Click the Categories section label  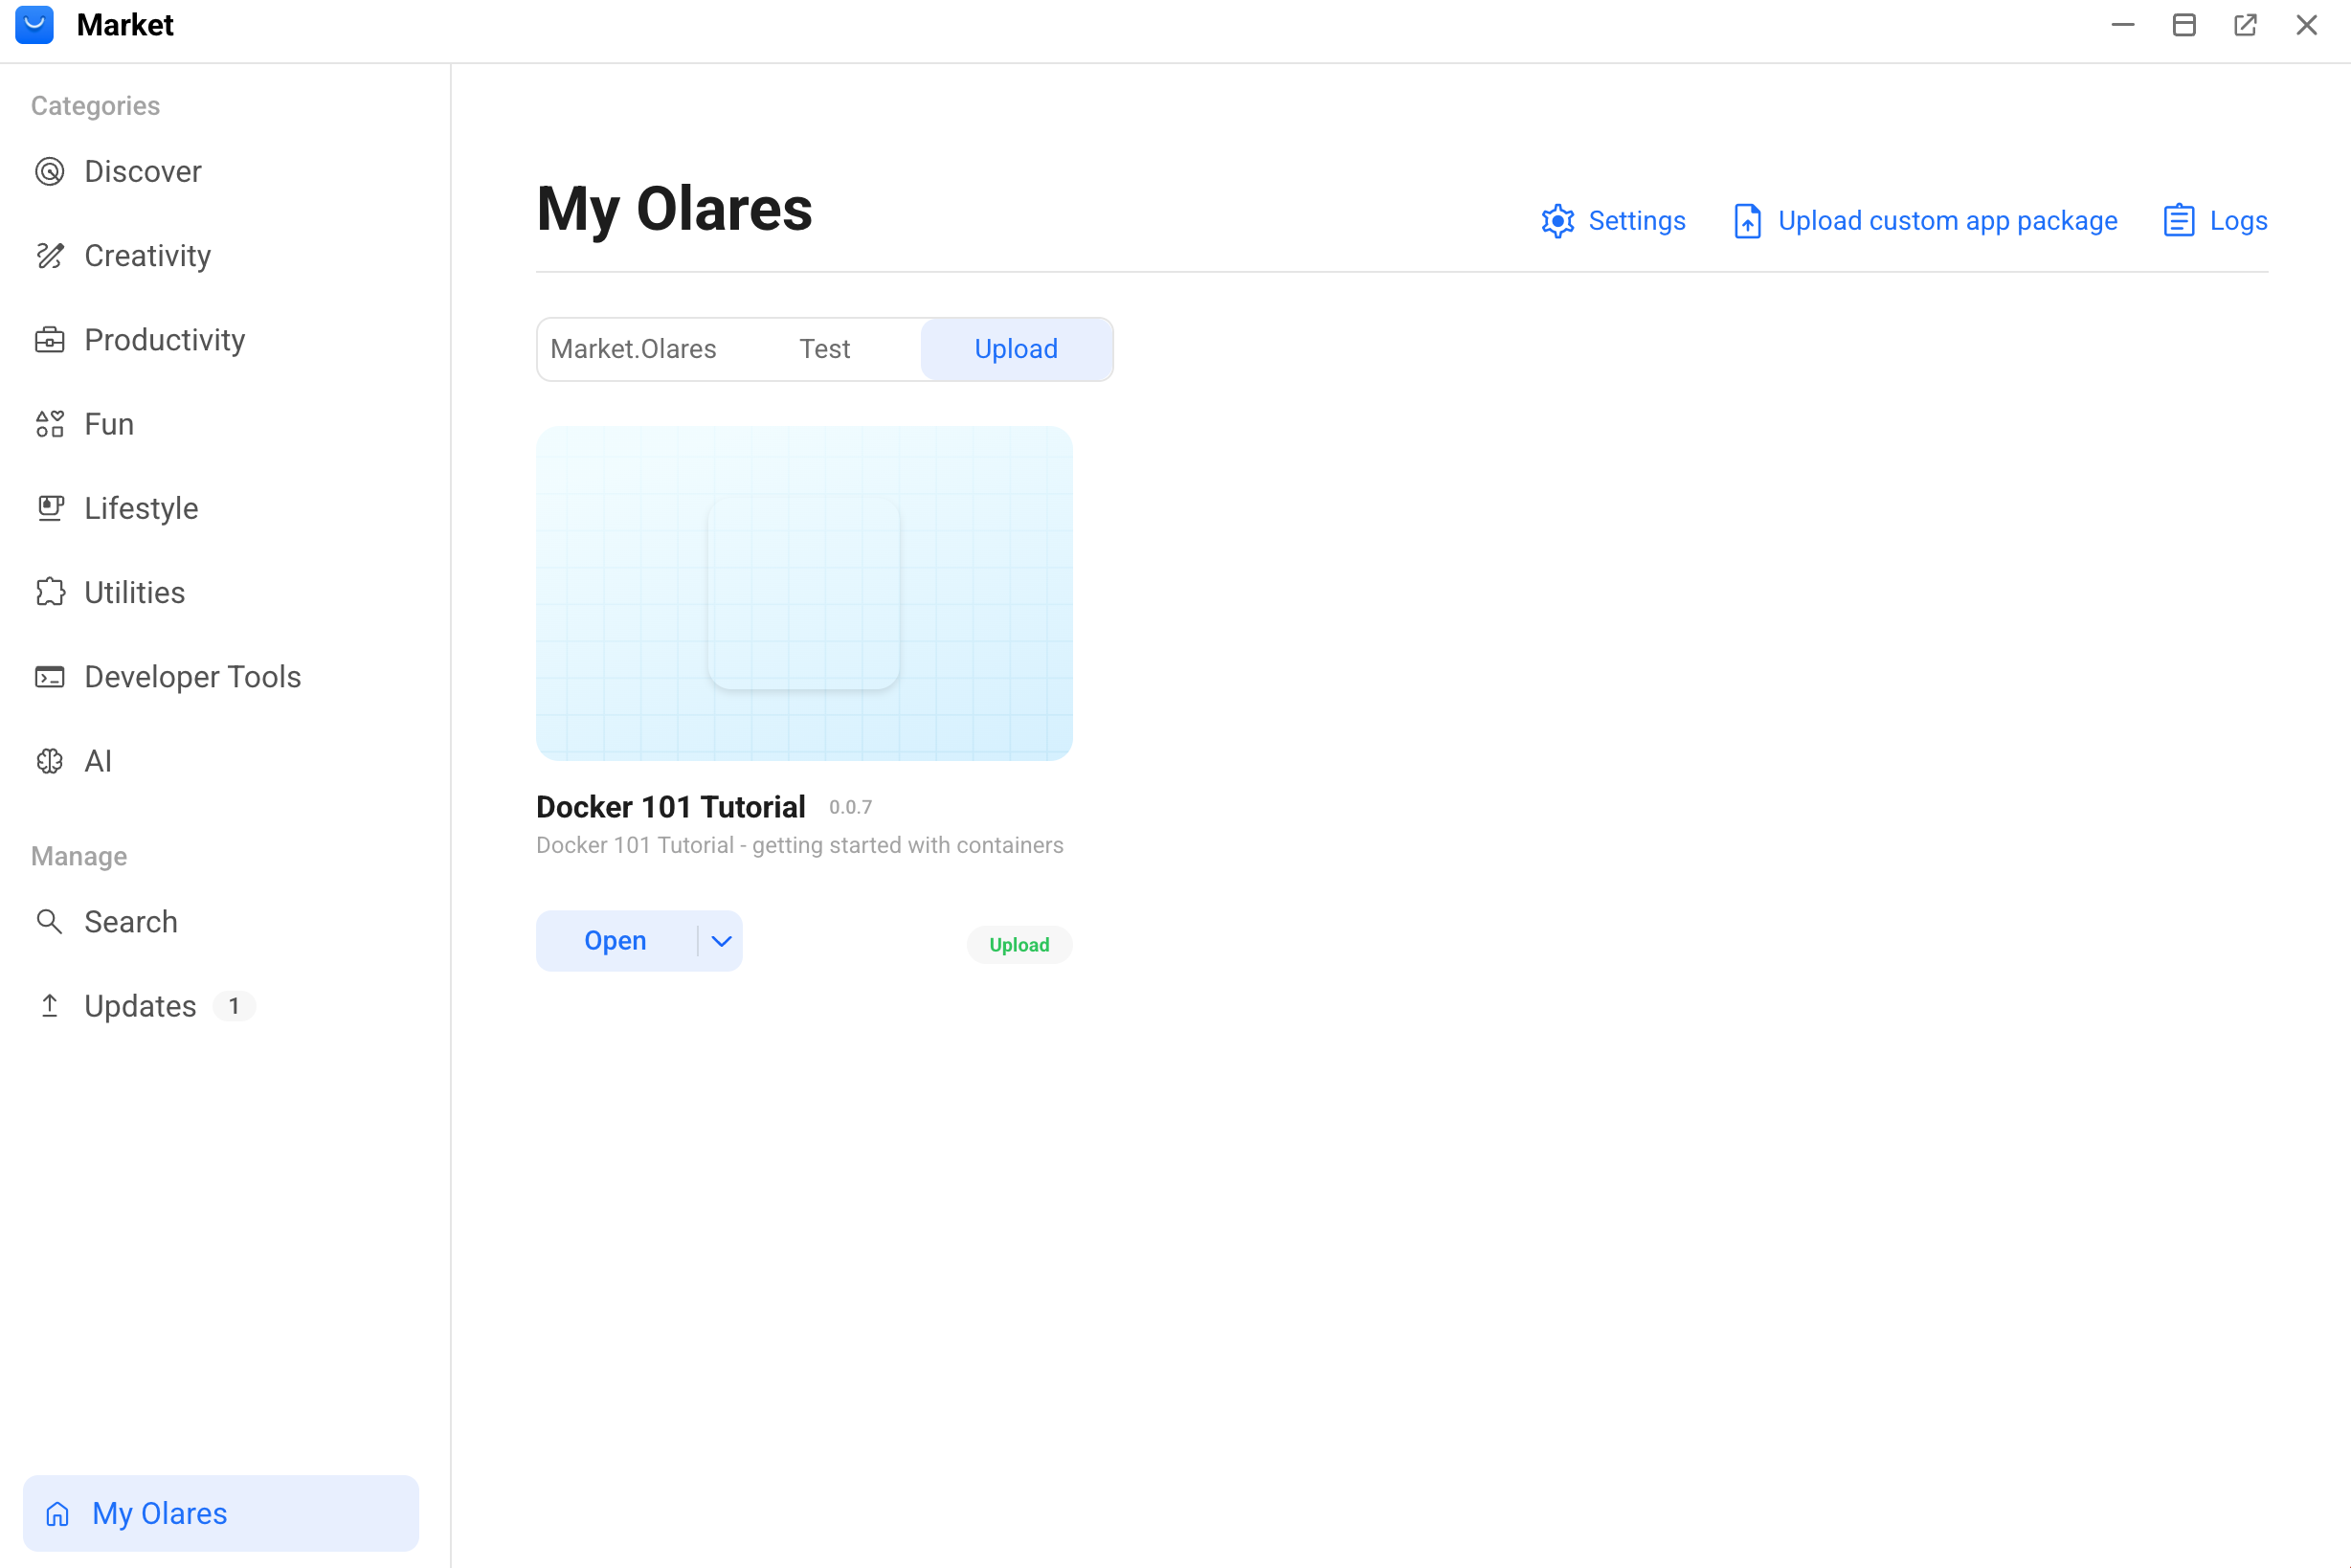click(x=95, y=106)
